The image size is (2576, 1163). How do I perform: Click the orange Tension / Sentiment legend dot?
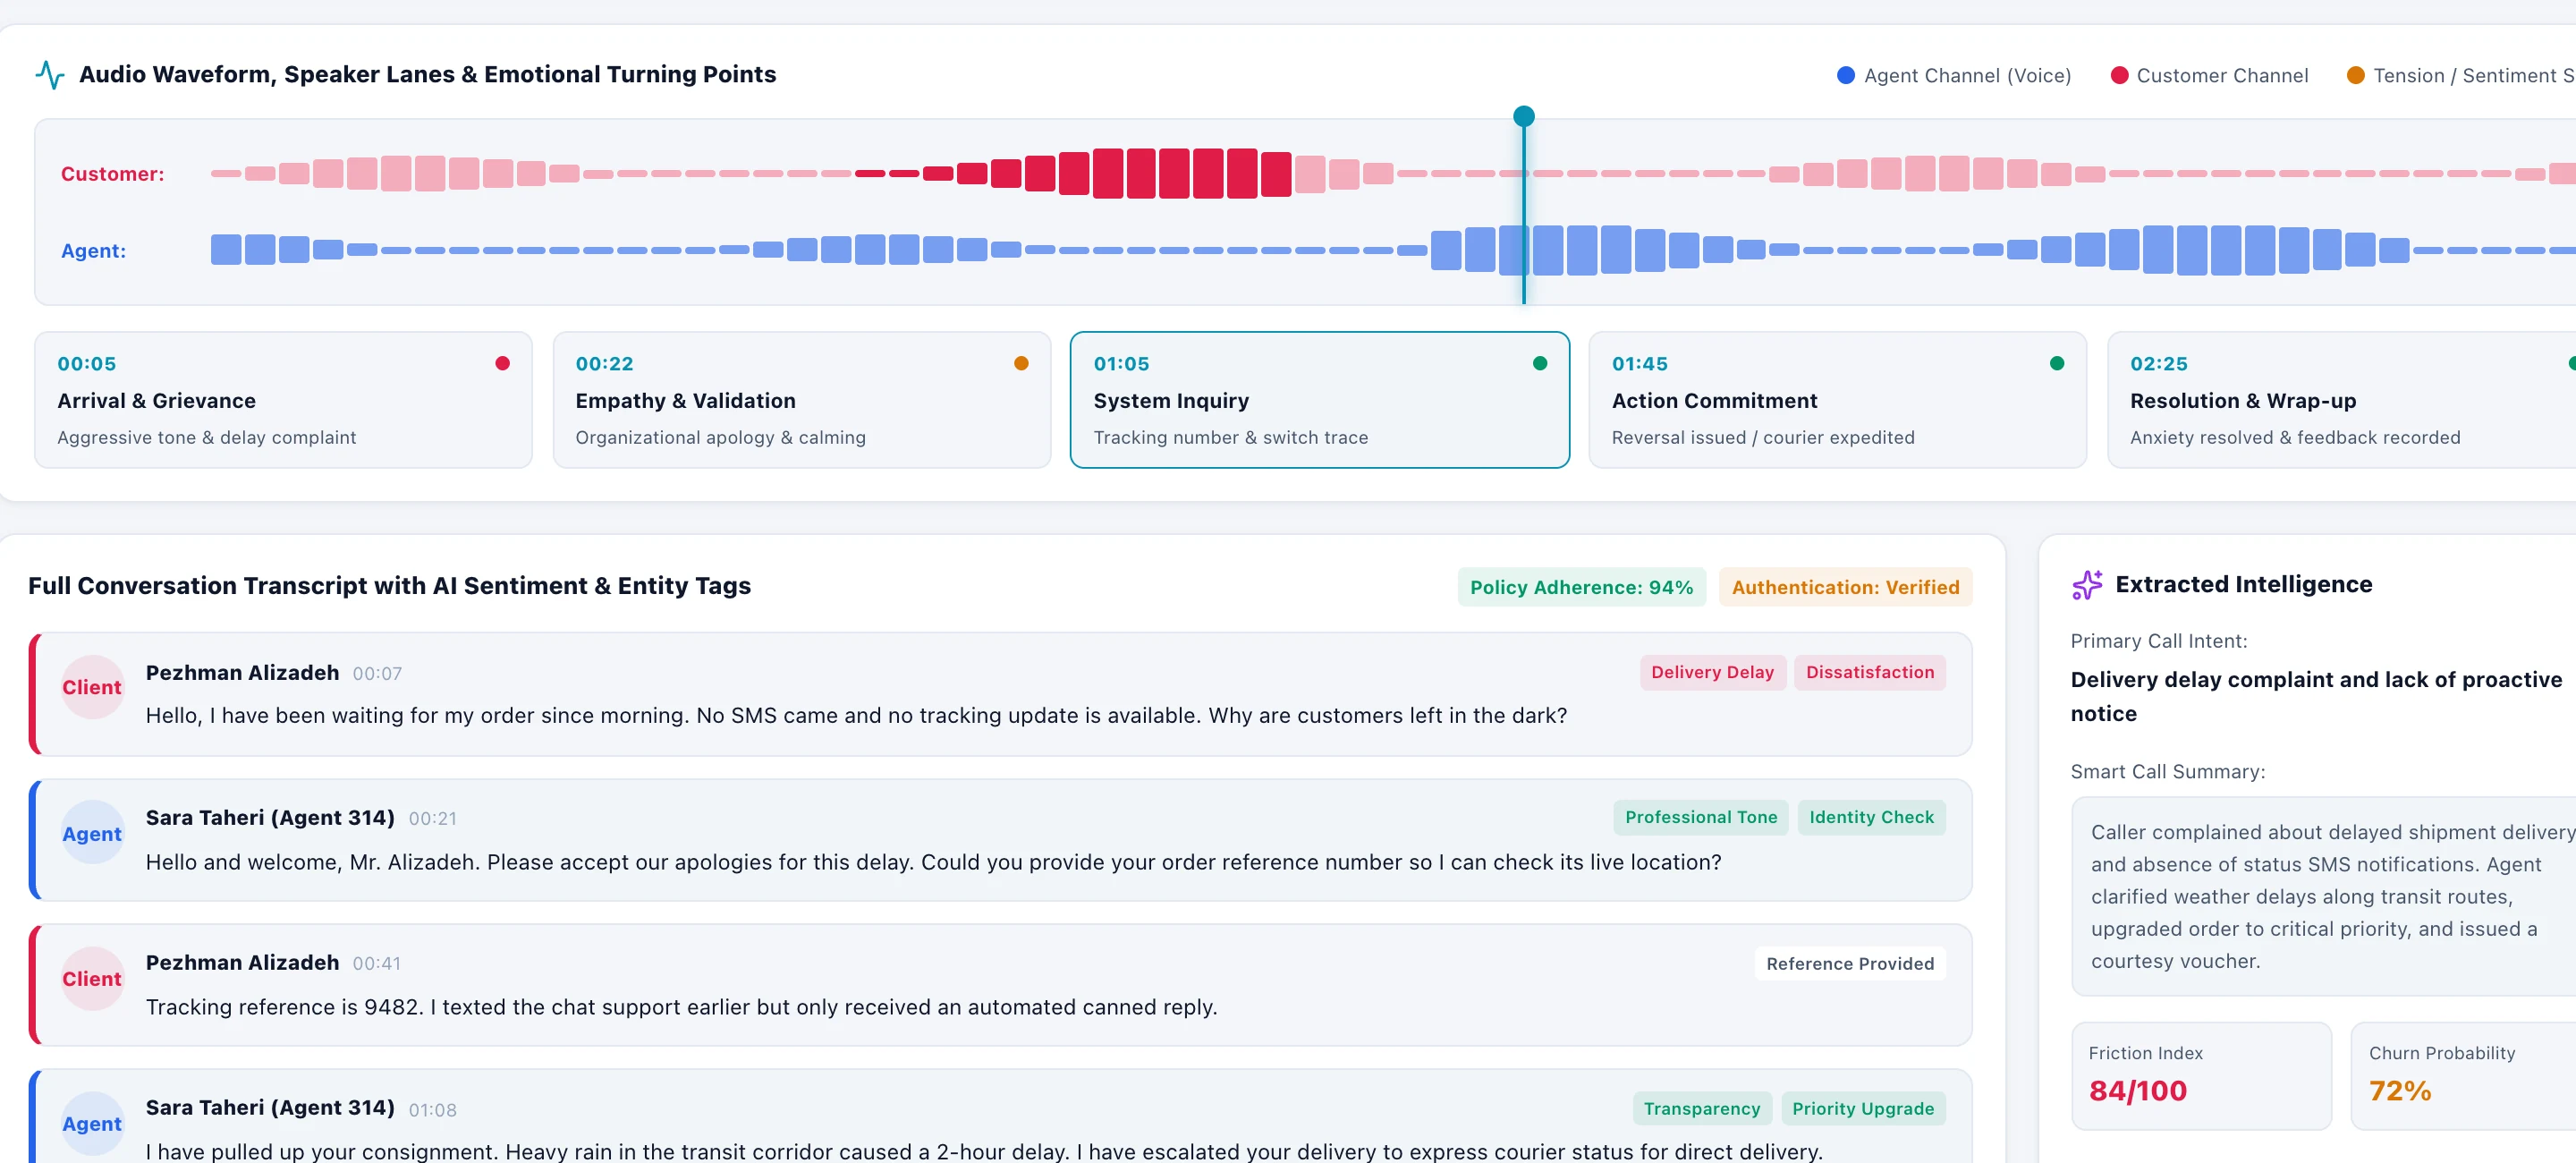pos(2356,76)
